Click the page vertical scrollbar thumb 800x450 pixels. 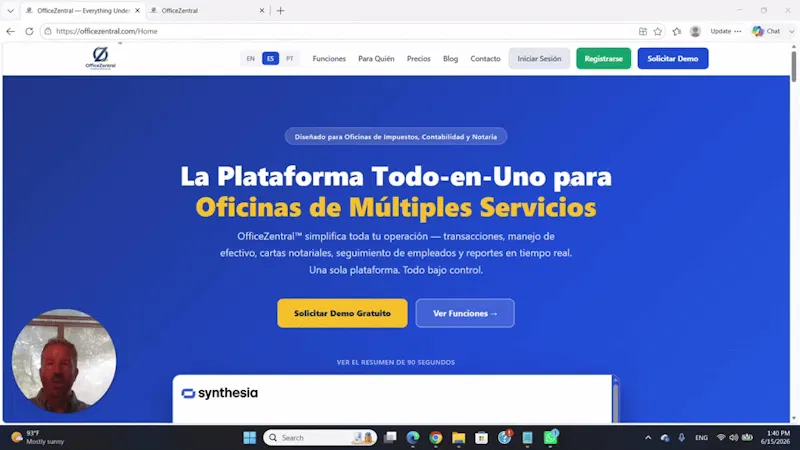click(x=794, y=66)
